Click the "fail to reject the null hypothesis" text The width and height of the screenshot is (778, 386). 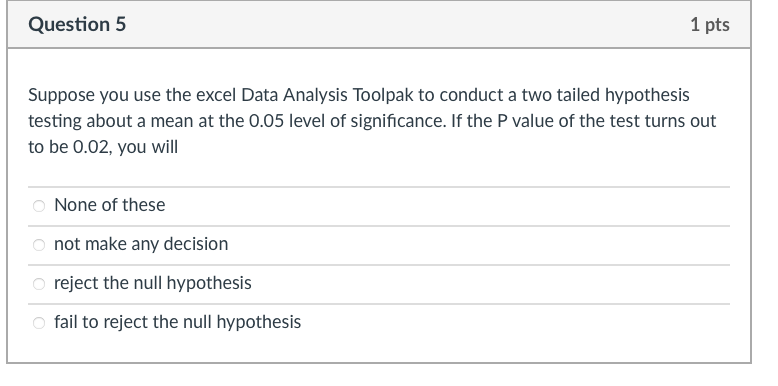178,322
